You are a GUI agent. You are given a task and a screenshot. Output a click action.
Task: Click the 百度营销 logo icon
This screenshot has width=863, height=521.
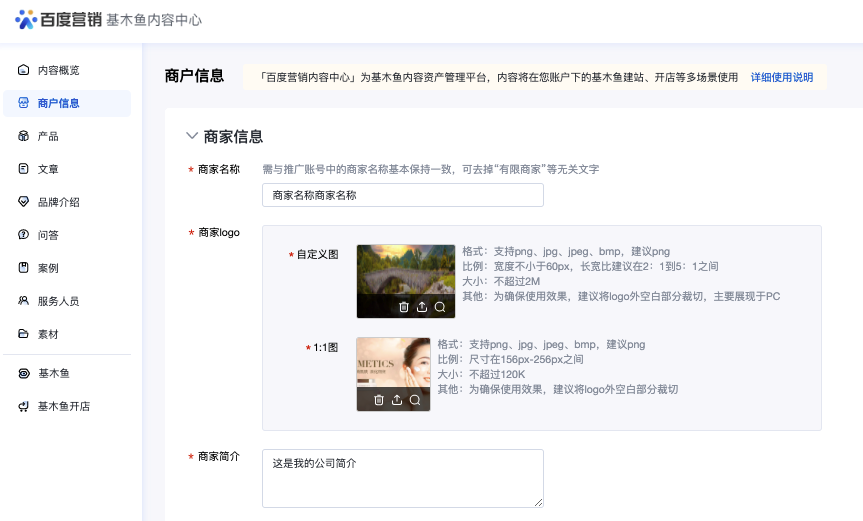click(26, 19)
